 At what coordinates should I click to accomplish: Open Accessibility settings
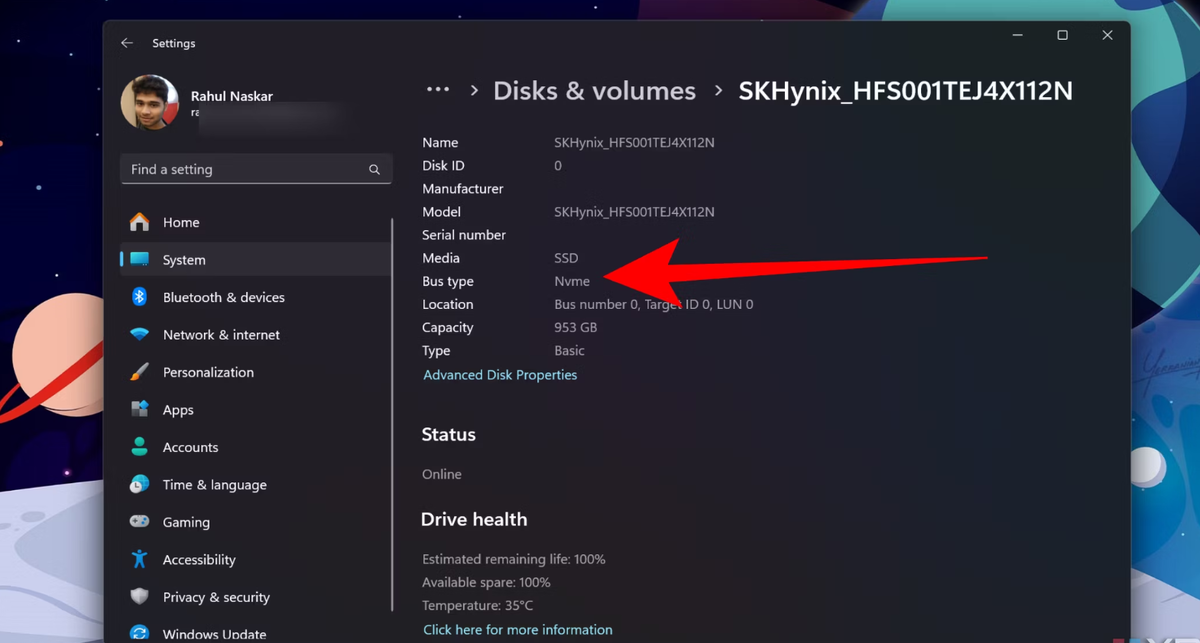click(x=255, y=560)
